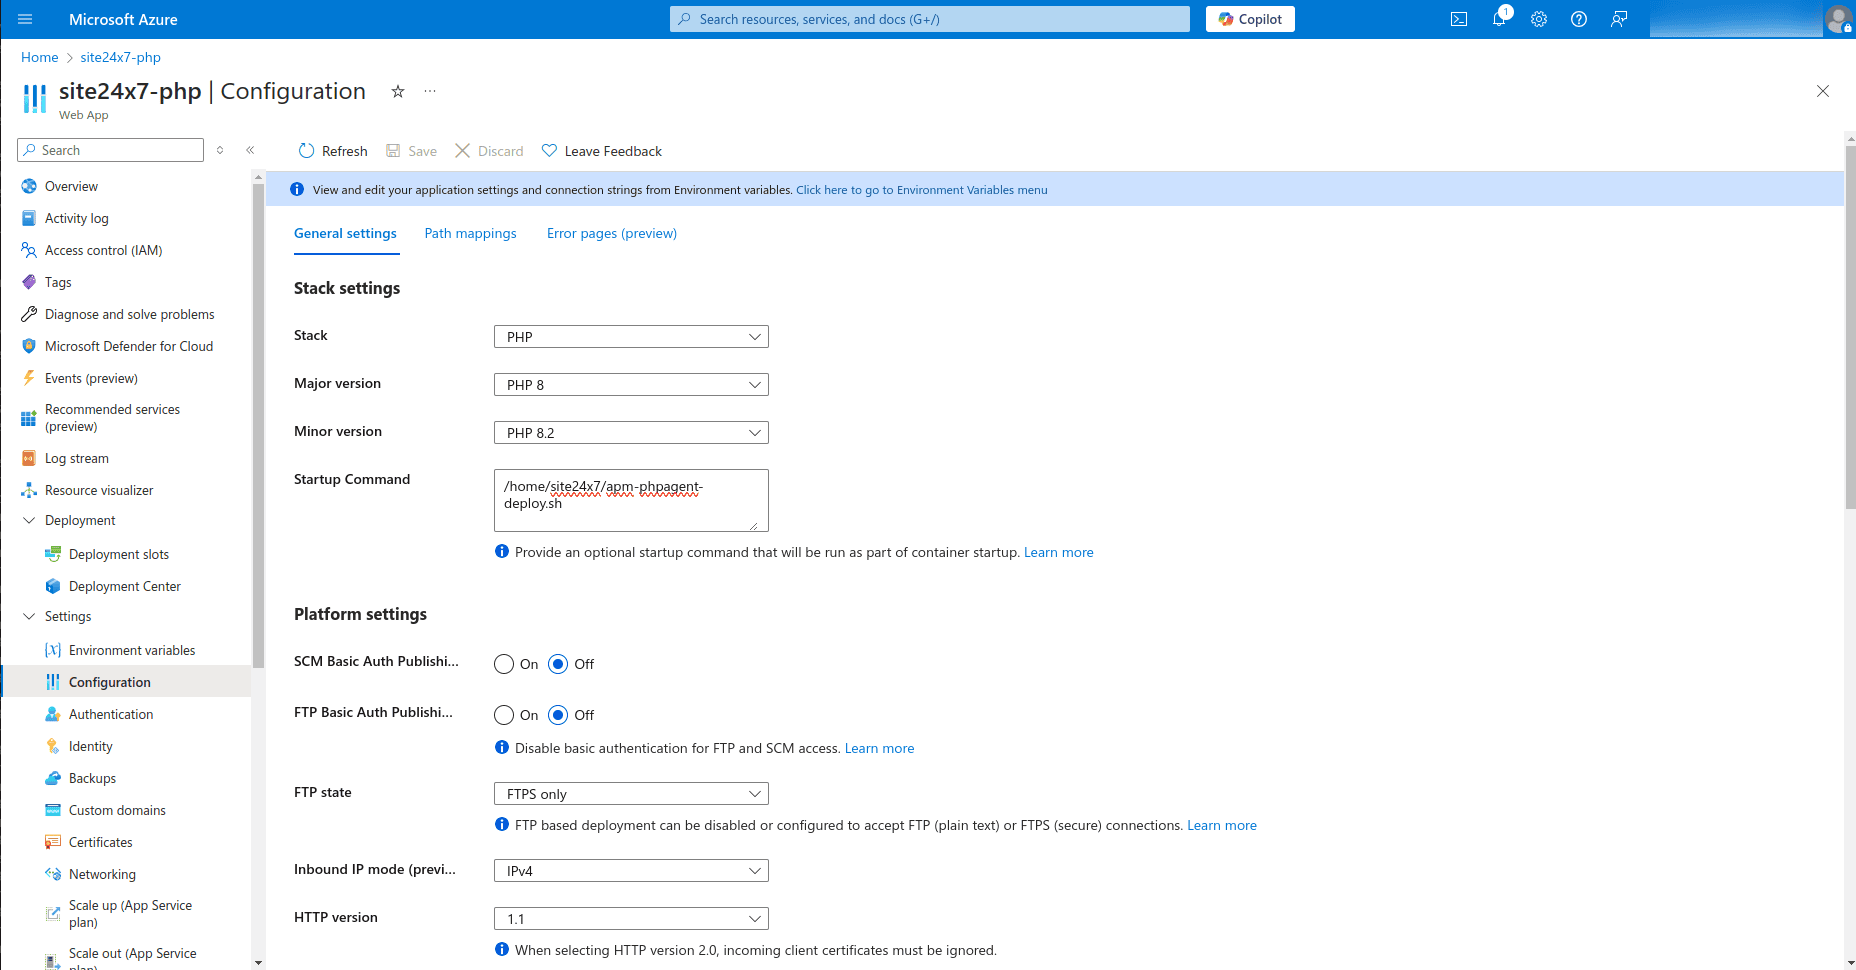Open the Stack dropdown
The height and width of the screenshot is (970, 1856).
point(630,336)
